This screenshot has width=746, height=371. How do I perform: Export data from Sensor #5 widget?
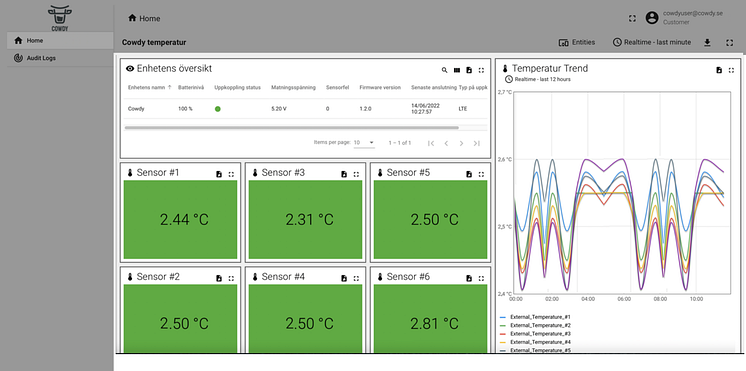469,174
